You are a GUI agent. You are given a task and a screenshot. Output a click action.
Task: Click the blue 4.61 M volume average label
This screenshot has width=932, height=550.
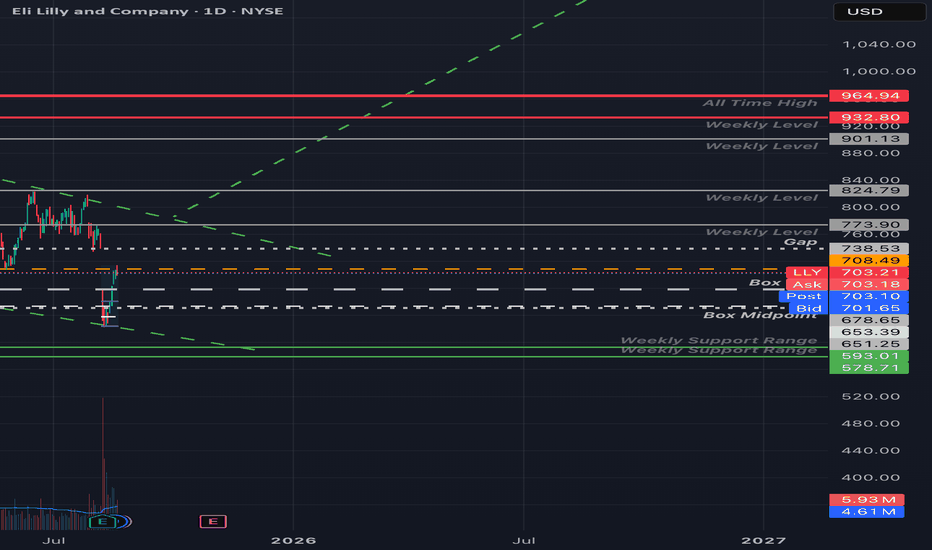click(x=867, y=511)
